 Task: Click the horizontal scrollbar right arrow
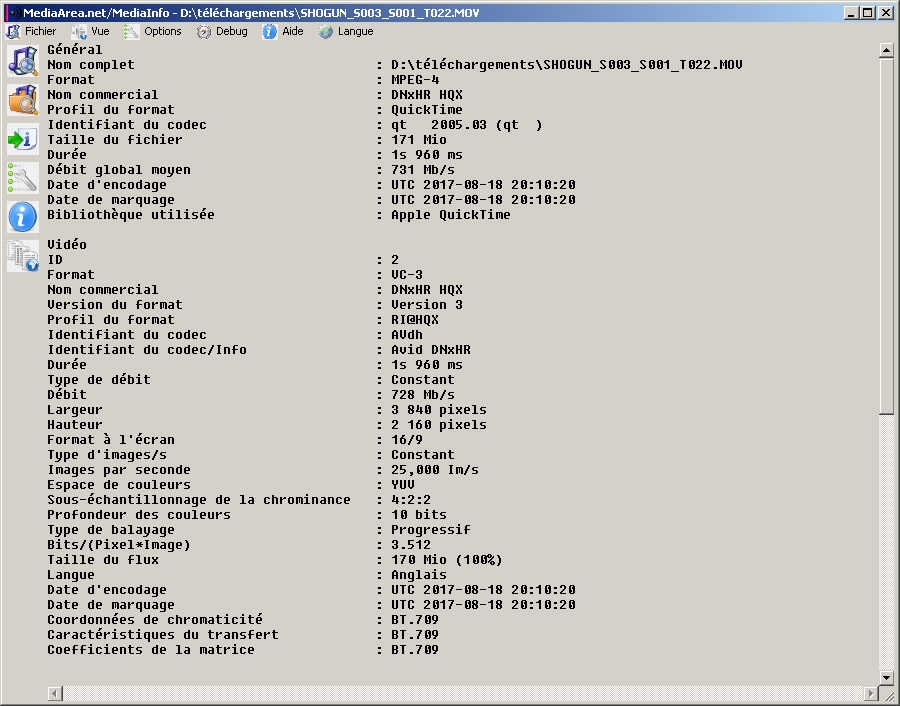(871, 693)
